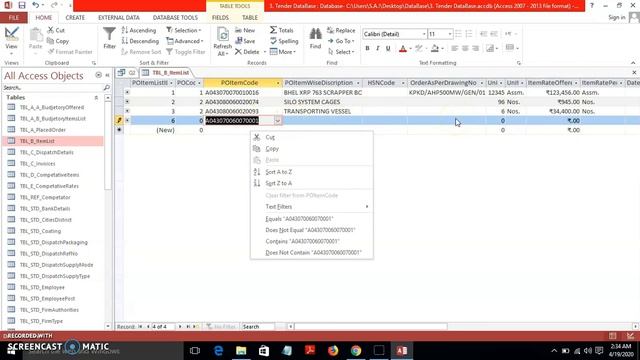Click the Copy command in Clipboard group

(x=58, y=41)
